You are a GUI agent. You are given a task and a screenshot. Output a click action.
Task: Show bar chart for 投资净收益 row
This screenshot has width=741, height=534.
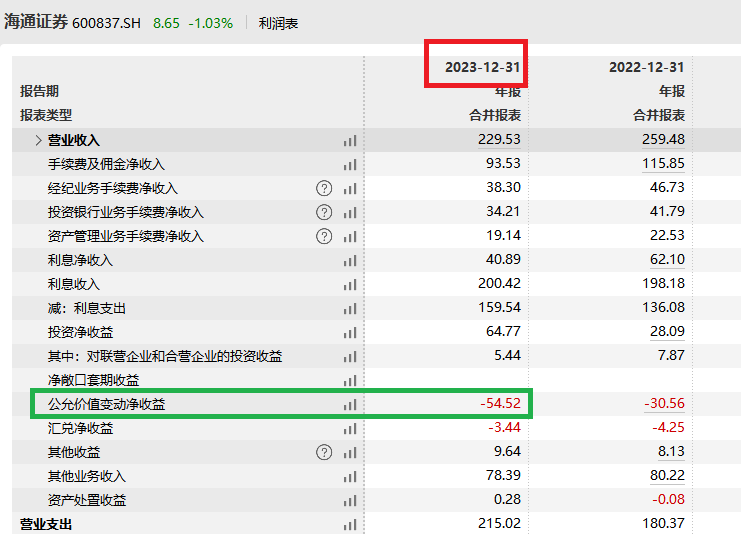tap(350, 333)
